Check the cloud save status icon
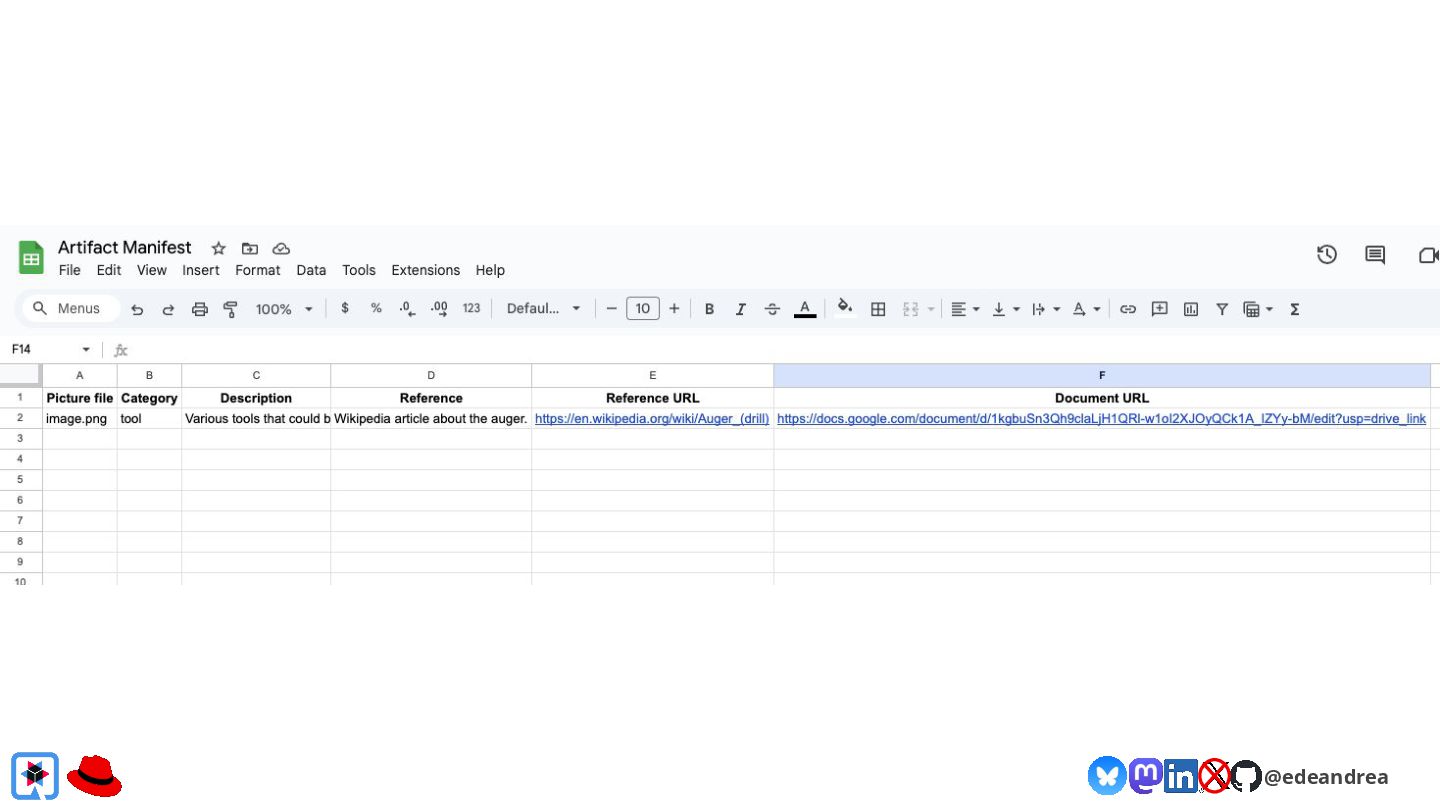1440x810 pixels. click(x=281, y=248)
